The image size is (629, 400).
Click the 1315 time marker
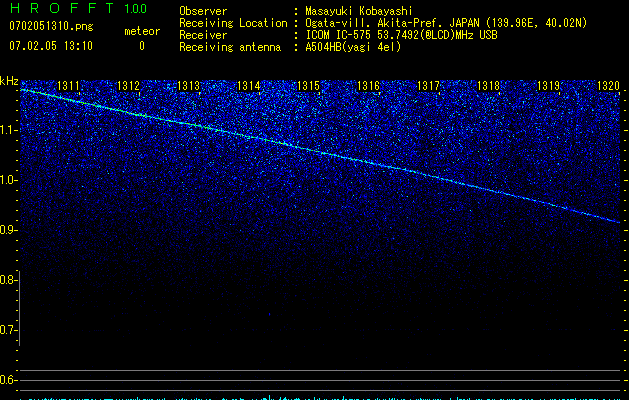click(308, 85)
